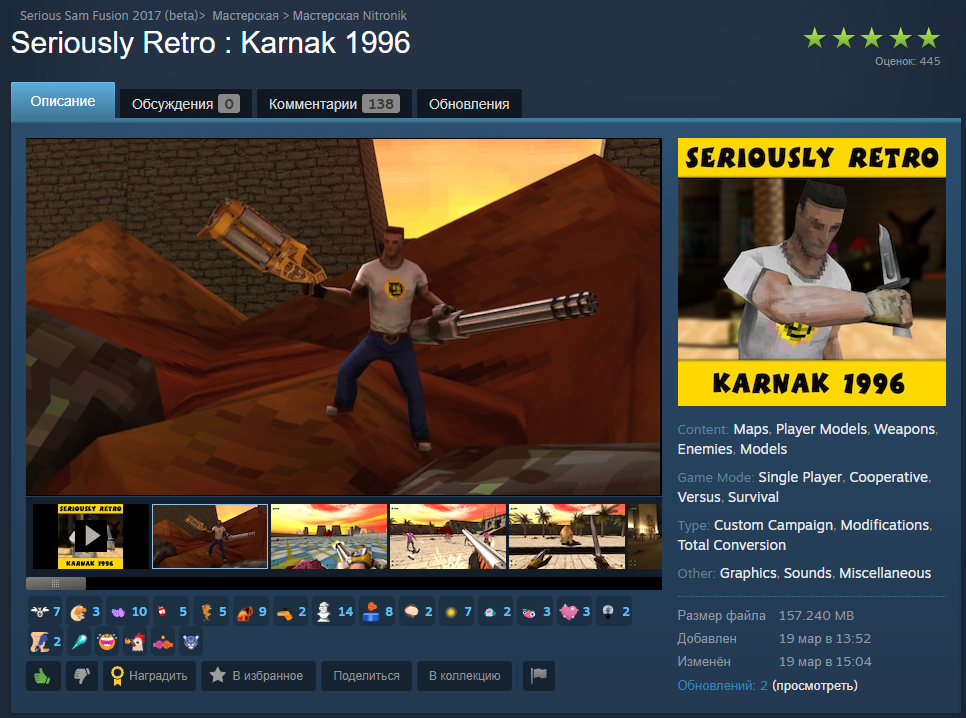Click the pointing orange hand award, count 2
The image size is (966, 718).
coord(291,612)
